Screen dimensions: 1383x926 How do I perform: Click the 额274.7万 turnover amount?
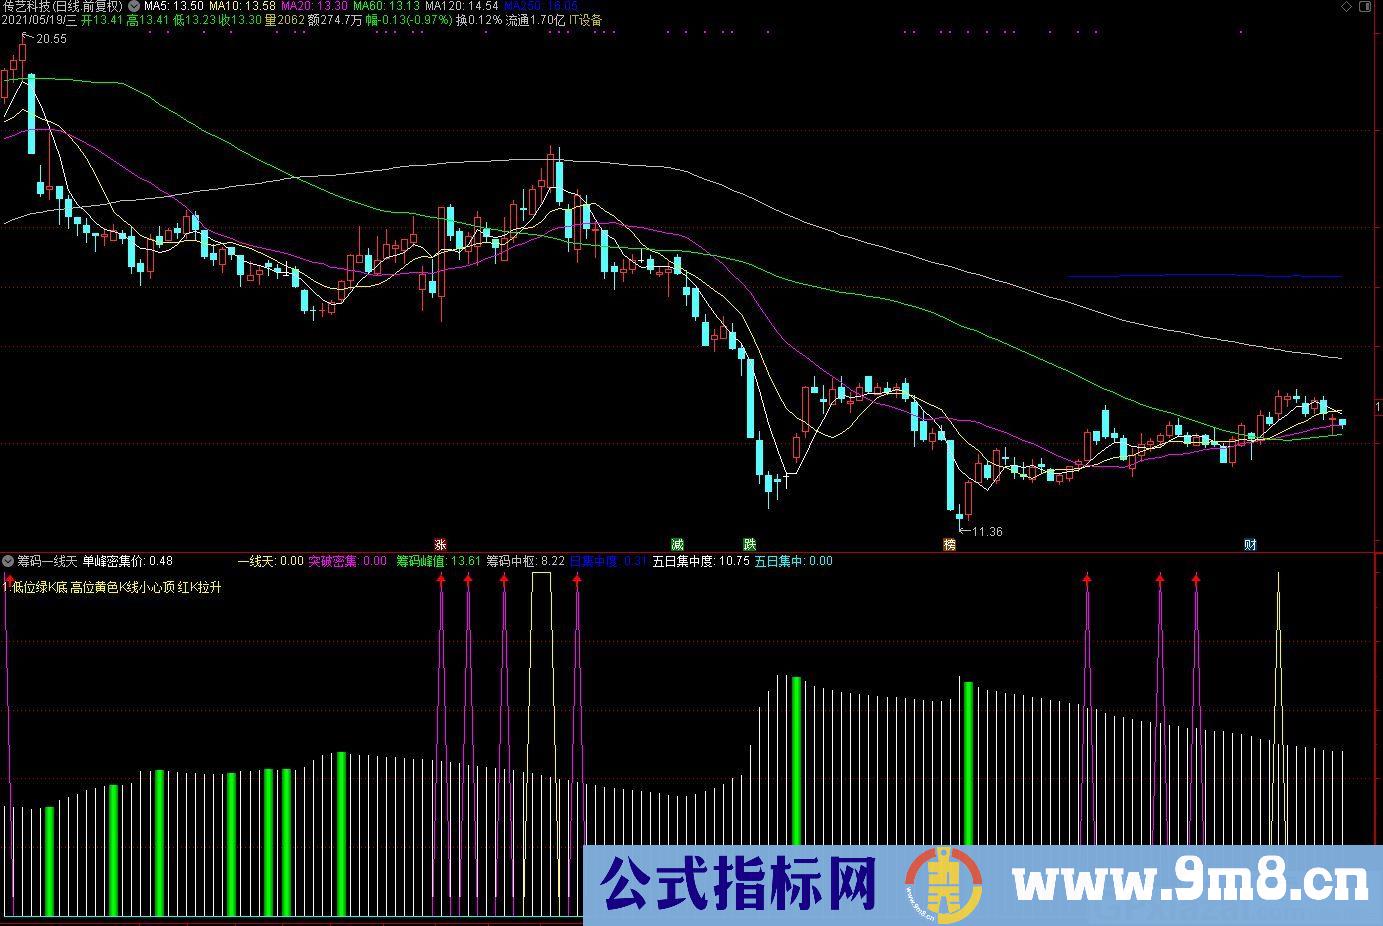[x=335, y=20]
